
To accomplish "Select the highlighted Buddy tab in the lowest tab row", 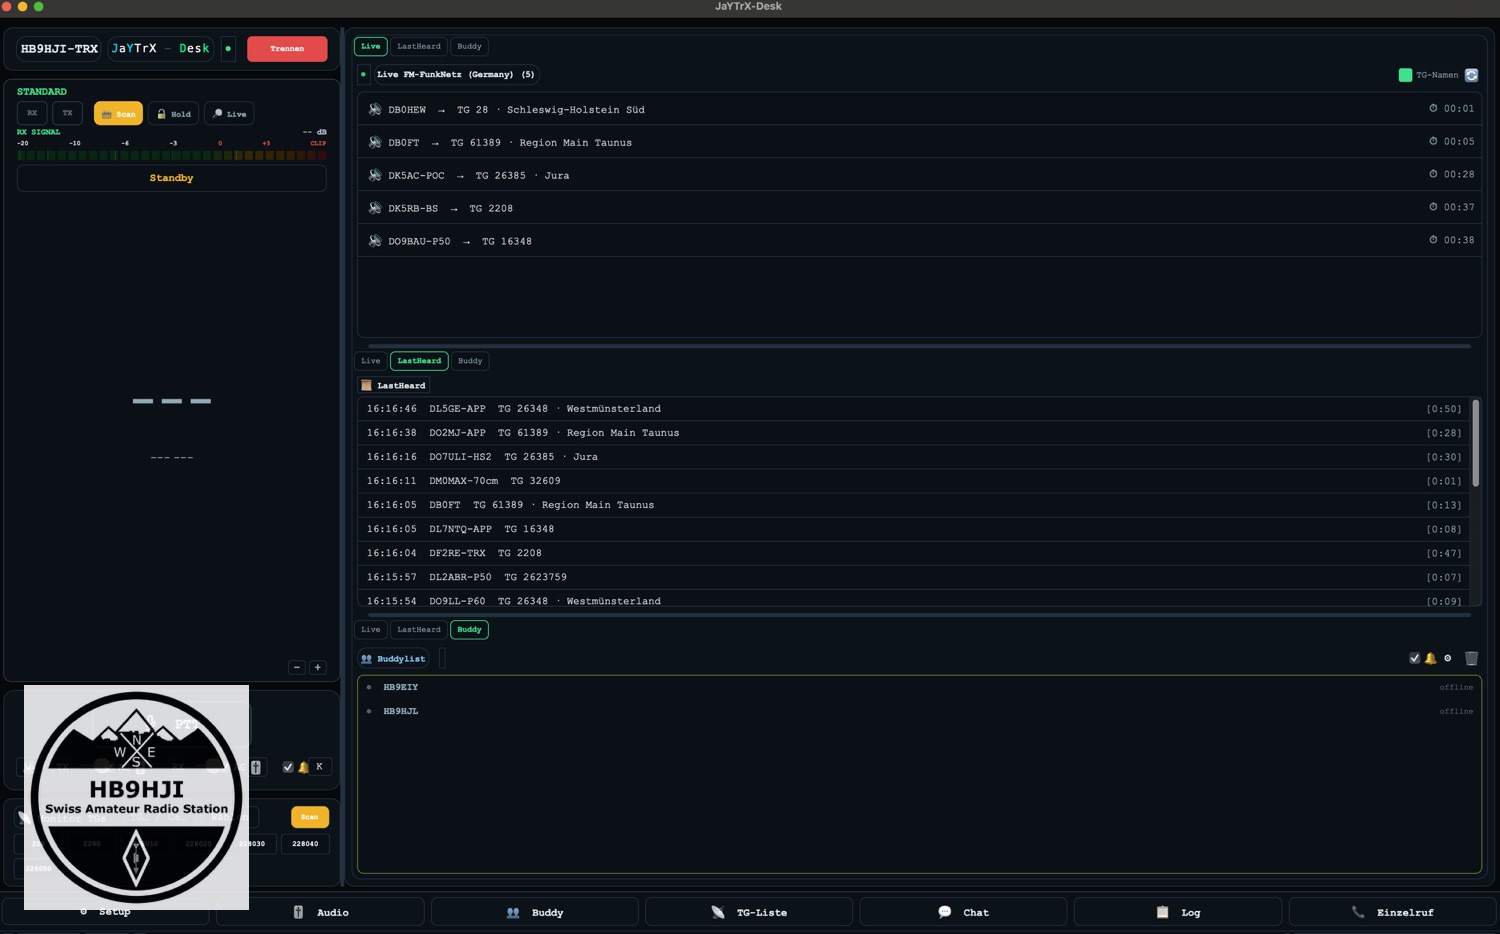I will [469, 629].
